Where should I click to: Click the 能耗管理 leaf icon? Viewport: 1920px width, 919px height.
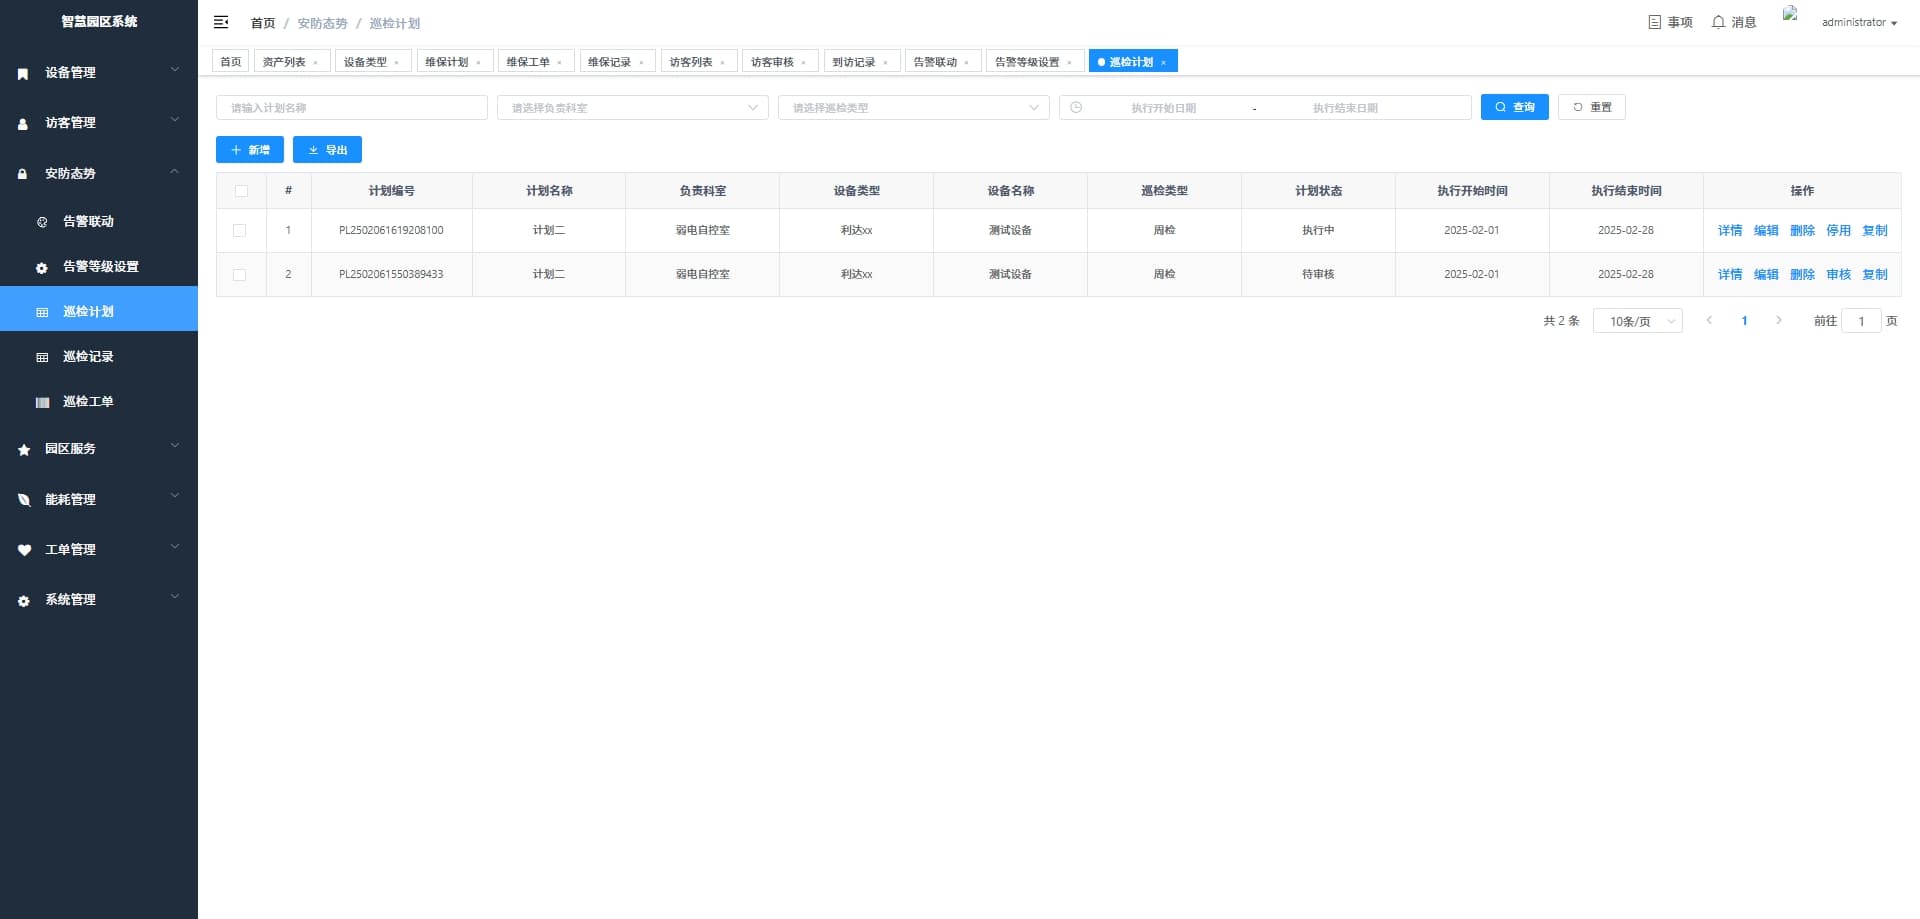24,500
